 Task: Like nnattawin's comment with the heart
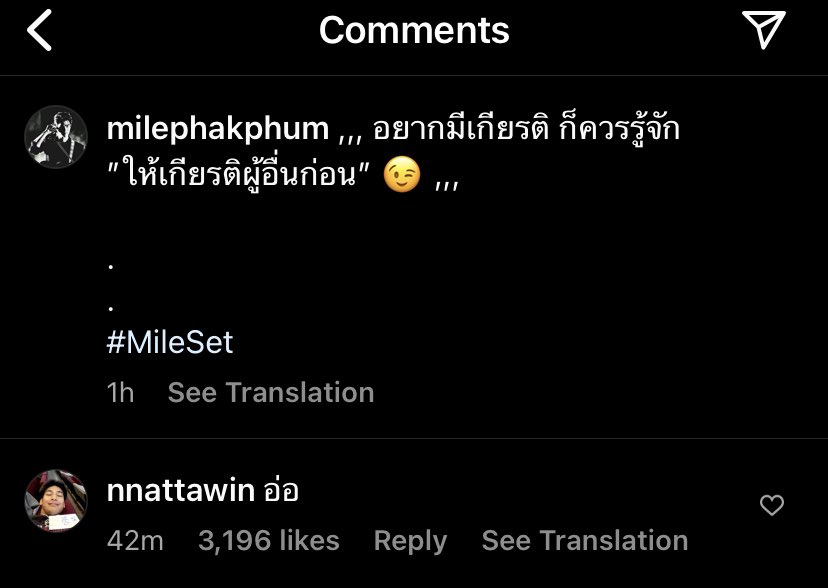click(771, 505)
